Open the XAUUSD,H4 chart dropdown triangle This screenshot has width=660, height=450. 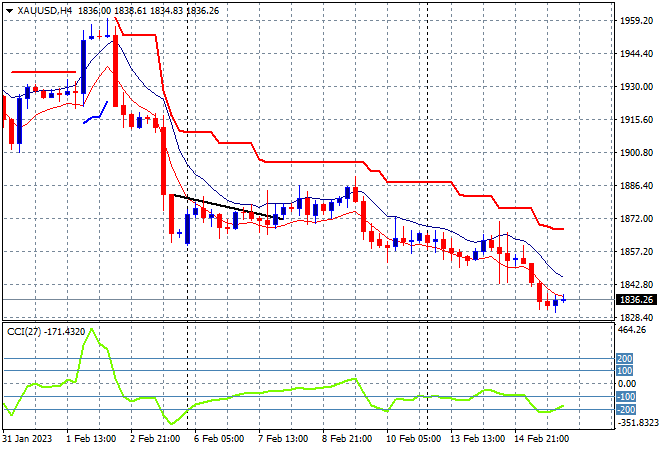[x=10, y=11]
